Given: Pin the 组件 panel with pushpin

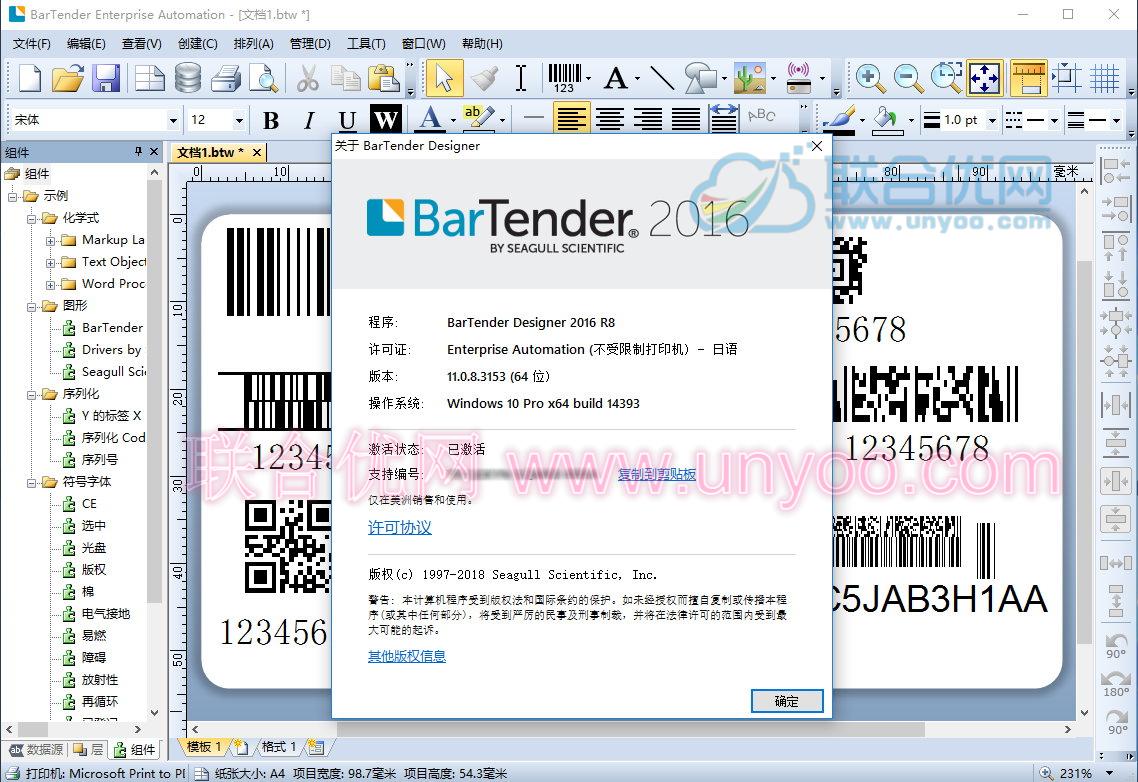Looking at the screenshot, I should [x=138, y=152].
